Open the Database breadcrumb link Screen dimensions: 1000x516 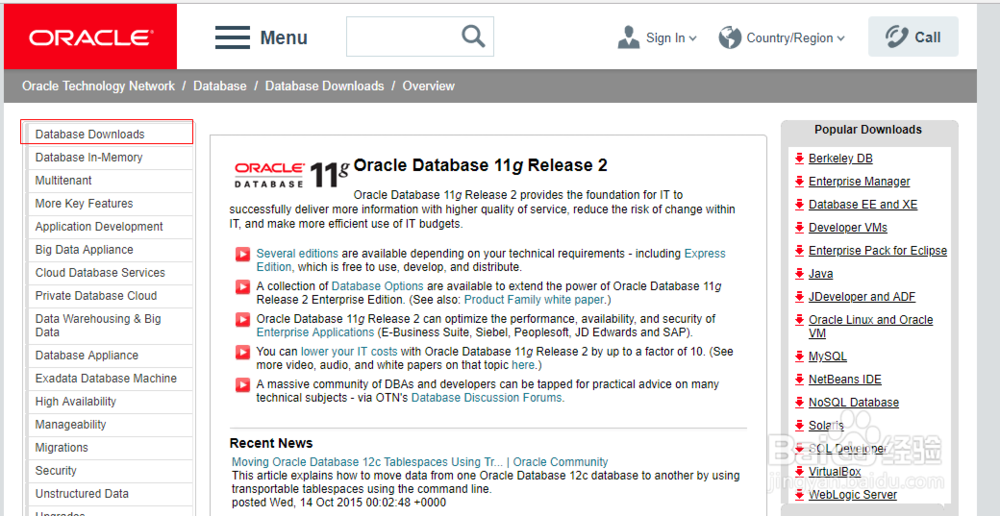pos(220,86)
